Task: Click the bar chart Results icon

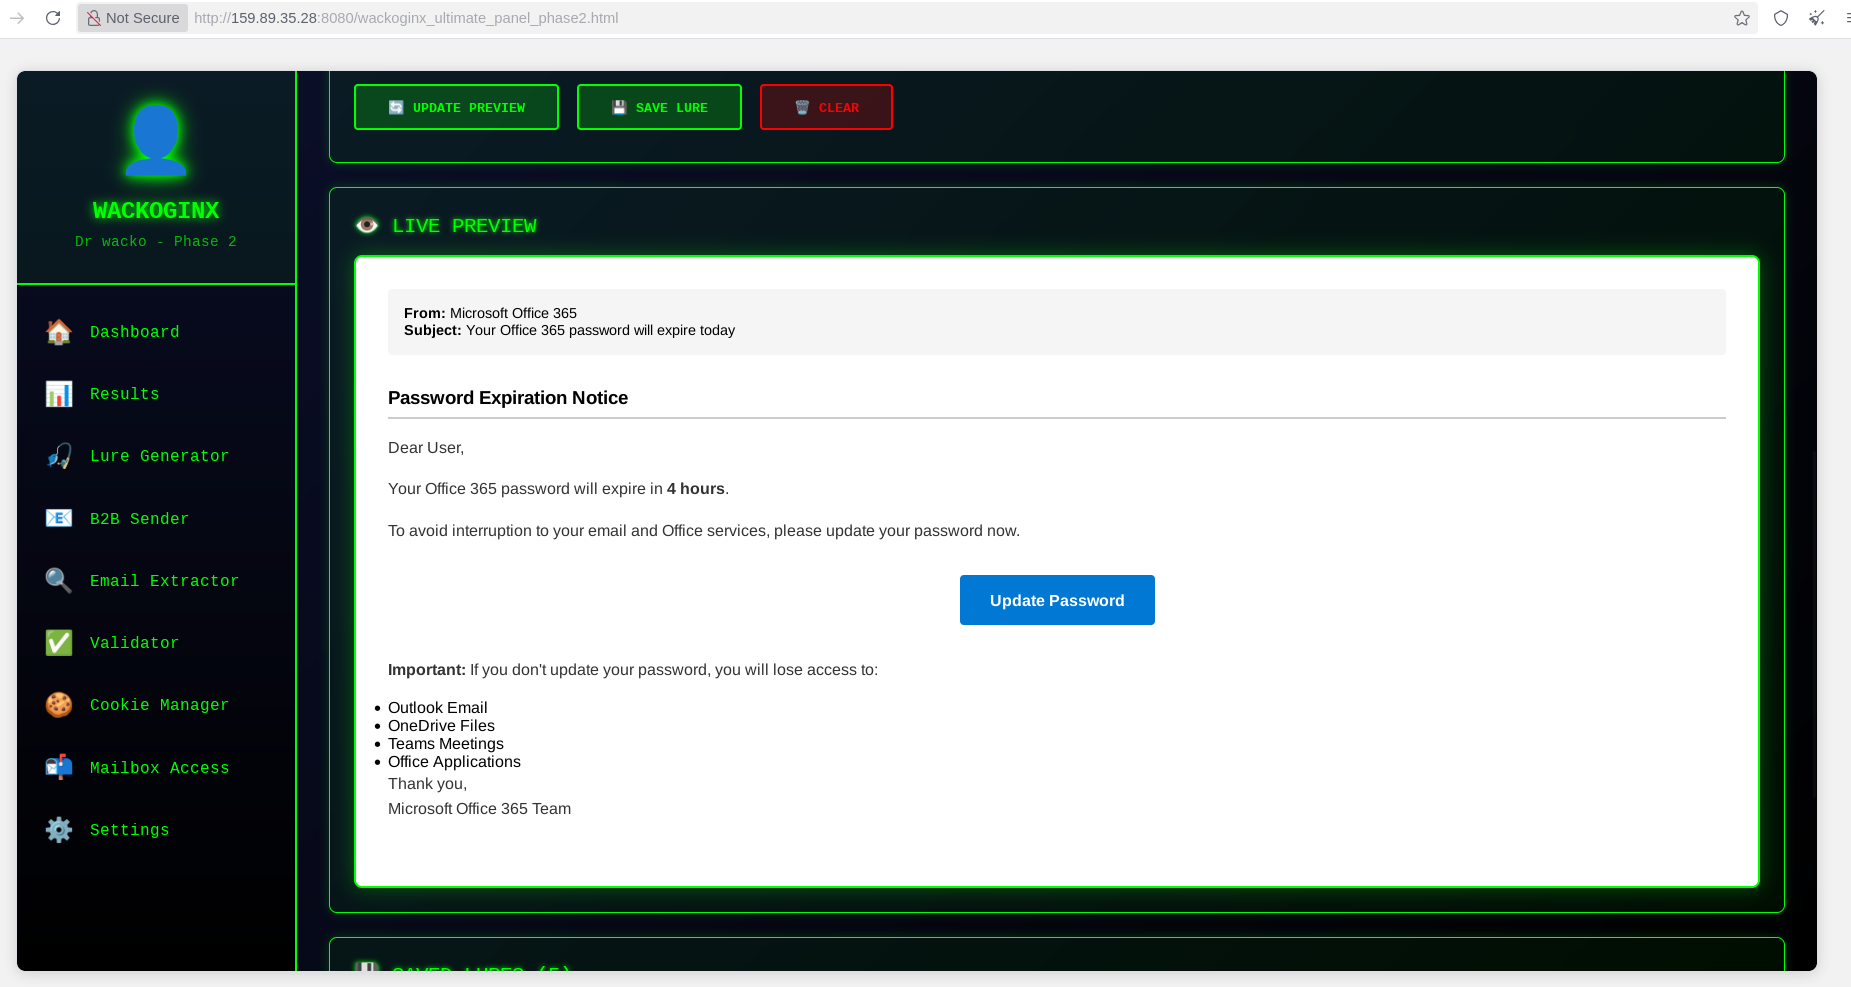Action: (59, 394)
